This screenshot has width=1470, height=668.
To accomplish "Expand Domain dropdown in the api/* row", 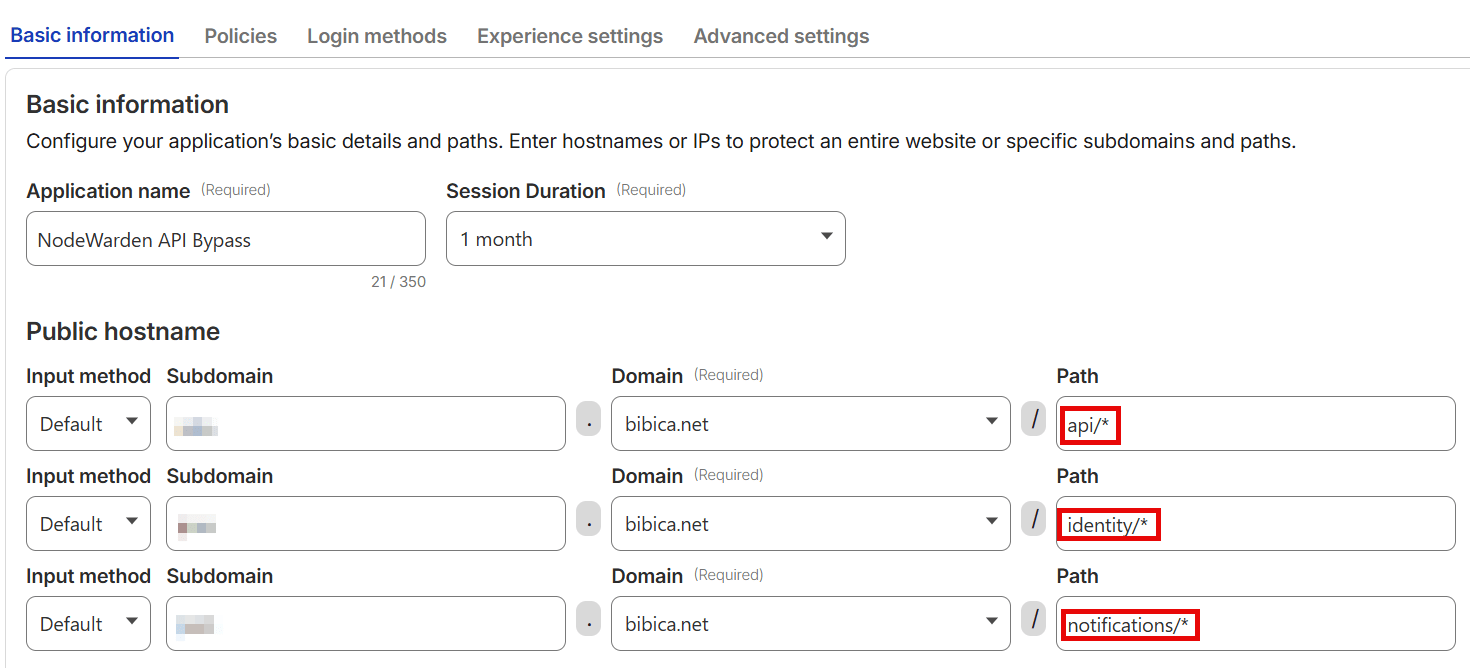I will (810, 424).
